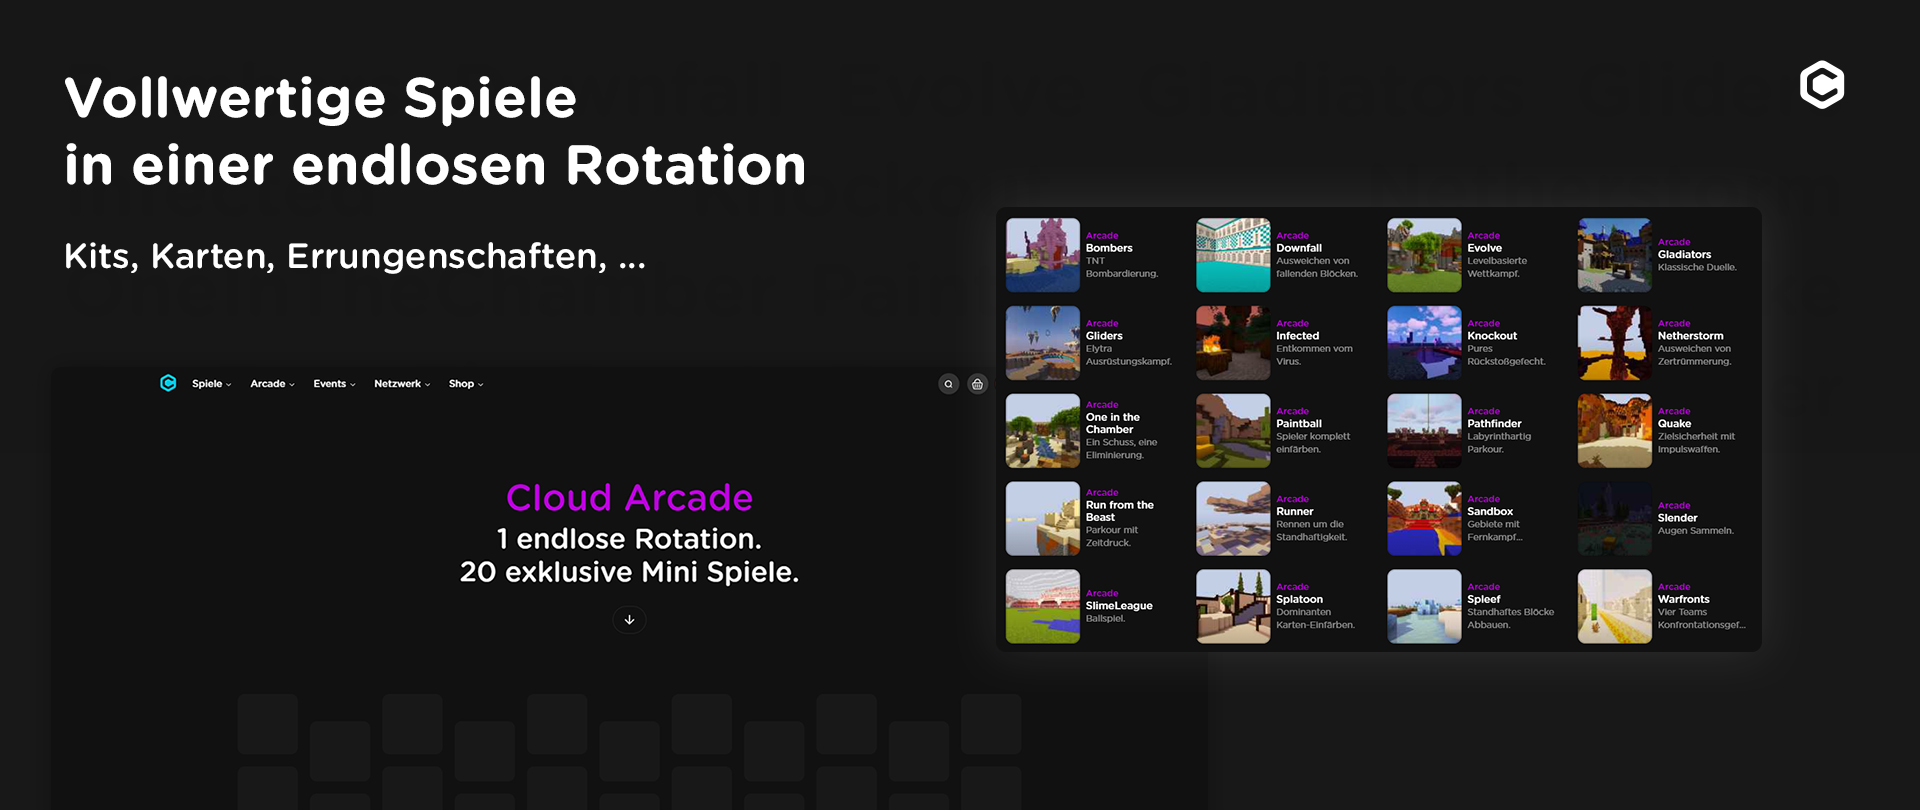Click the Gladiators game title
This screenshot has width=1920, height=810.
click(1684, 255)
